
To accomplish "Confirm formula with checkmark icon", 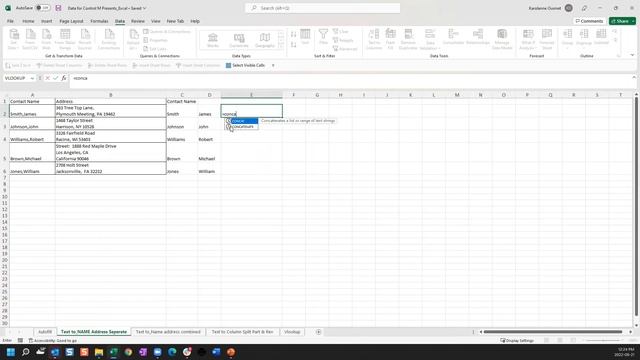I will [56, 78].
